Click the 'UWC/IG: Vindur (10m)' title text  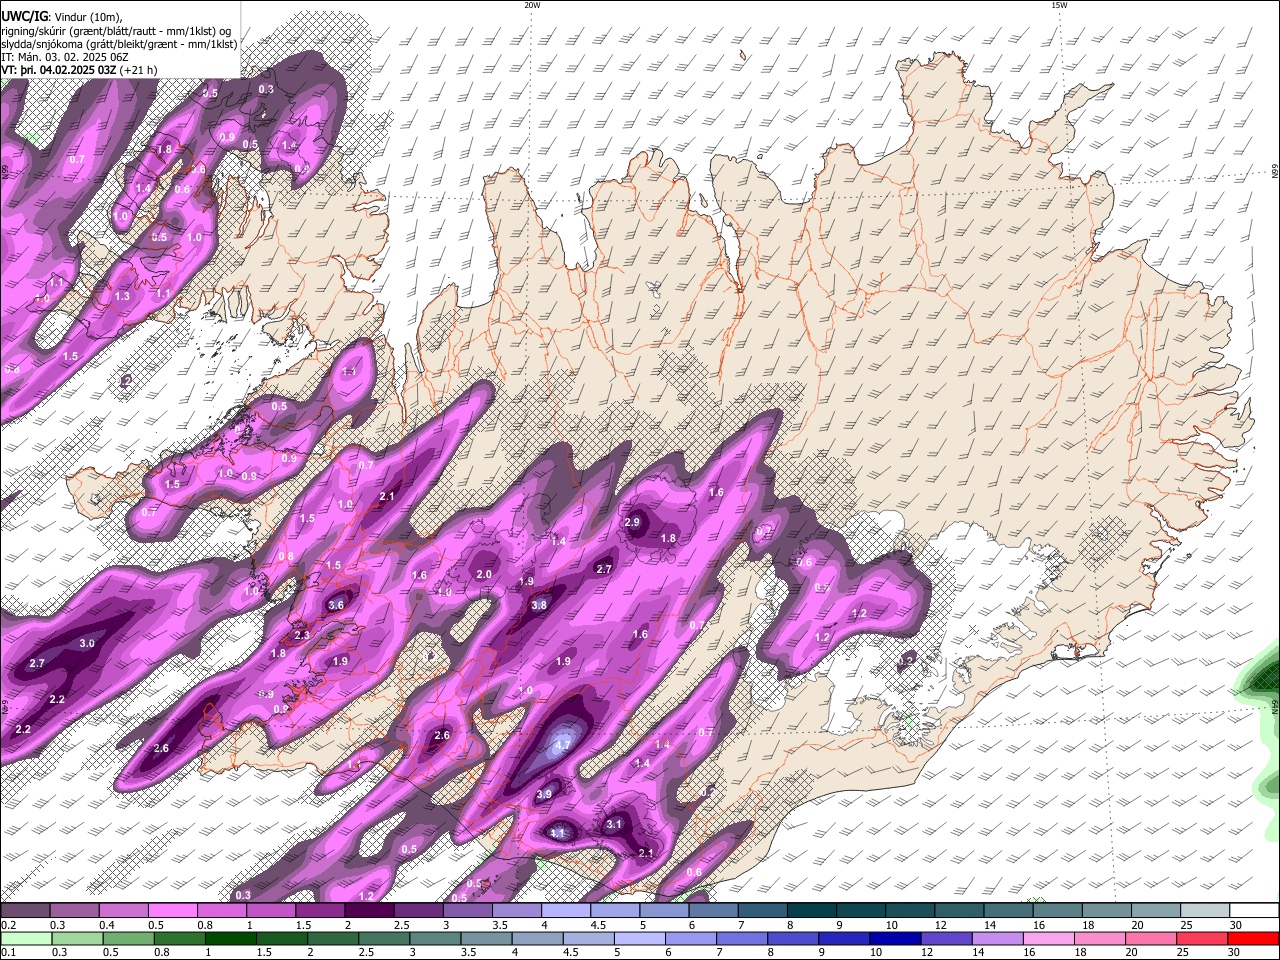pos(62,17)
